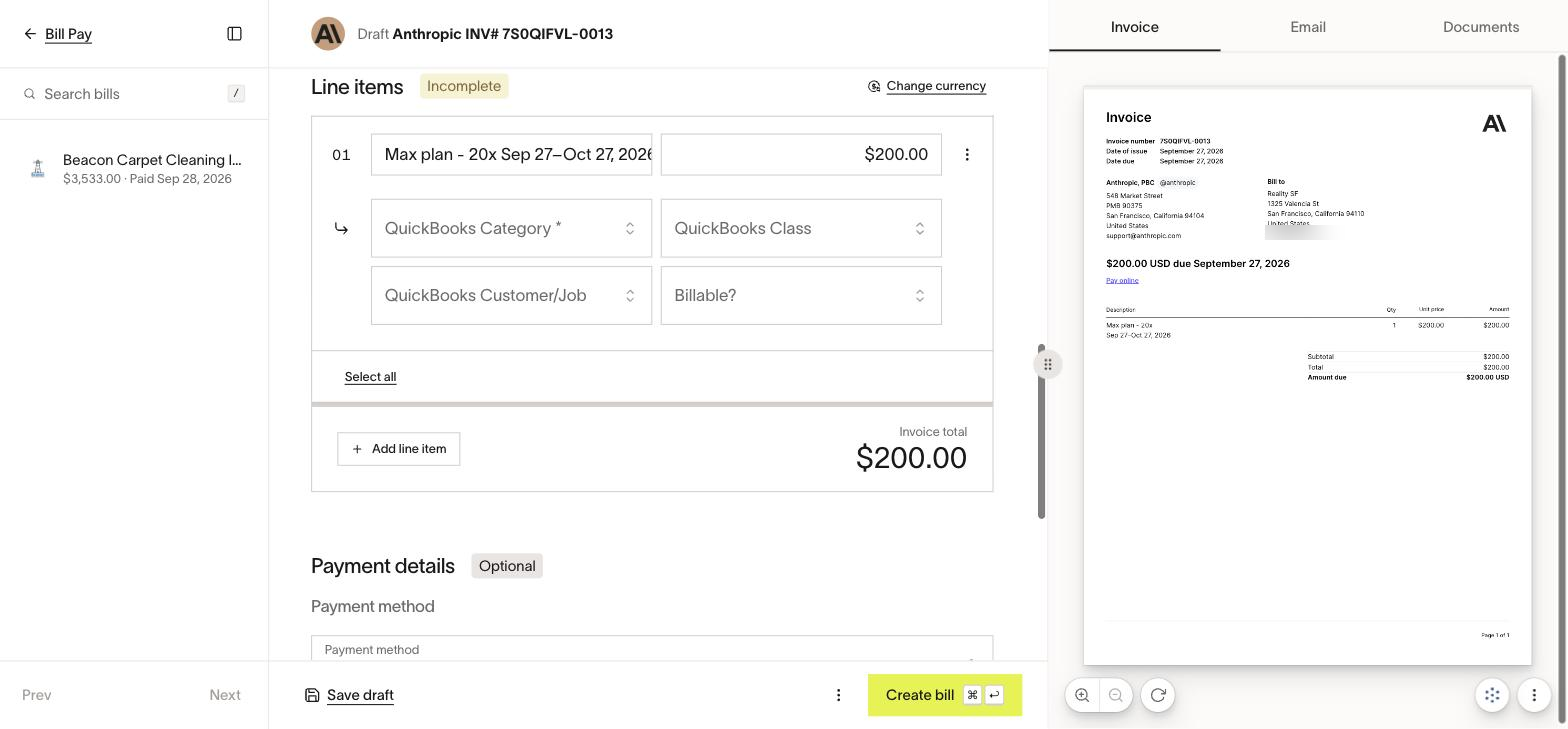This screenshot has width=1568, height=729.
Task: Open the QuickBooks Customer/Job dropdown
Action: pos(511,295)
